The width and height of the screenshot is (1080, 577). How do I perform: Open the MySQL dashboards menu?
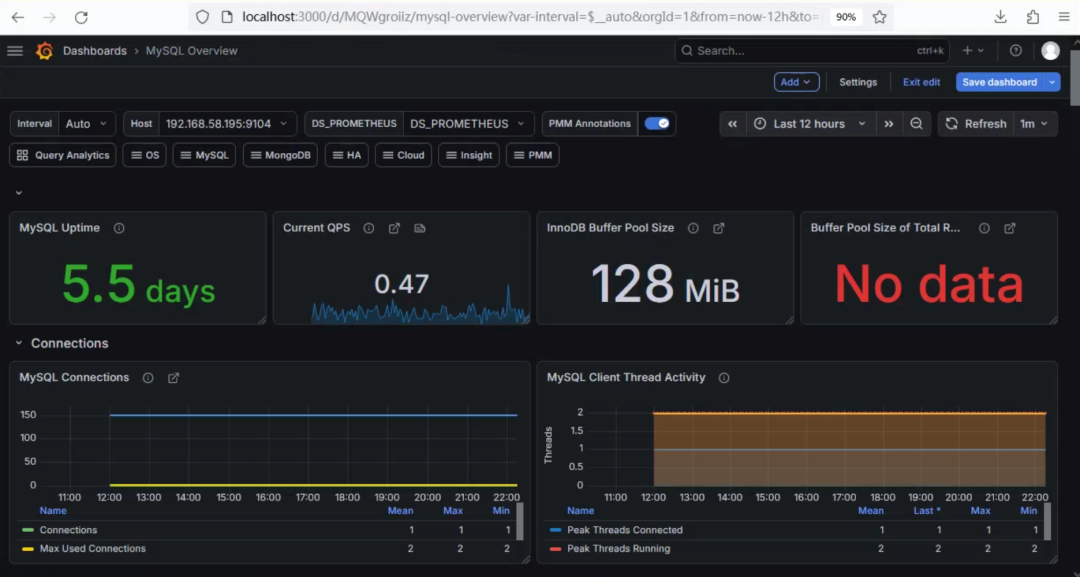point(205,155)
